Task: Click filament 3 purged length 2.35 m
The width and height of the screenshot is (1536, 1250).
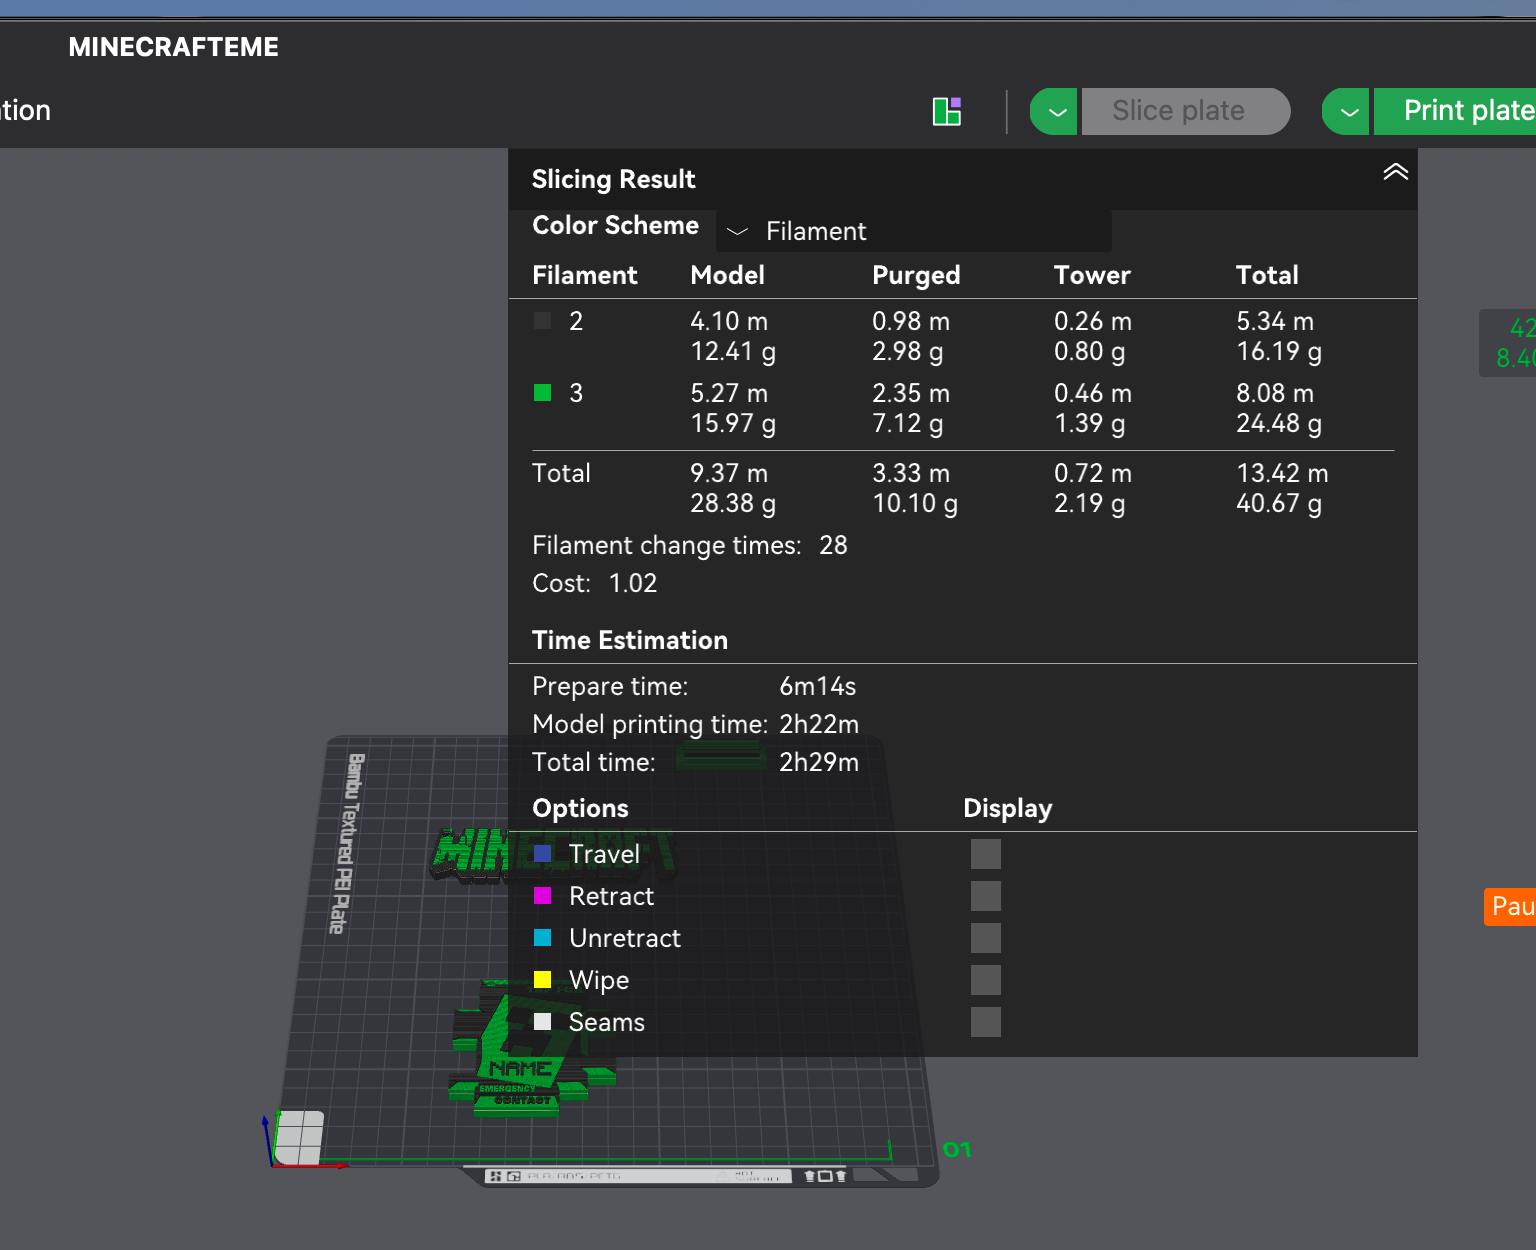Action: point(911,393)
